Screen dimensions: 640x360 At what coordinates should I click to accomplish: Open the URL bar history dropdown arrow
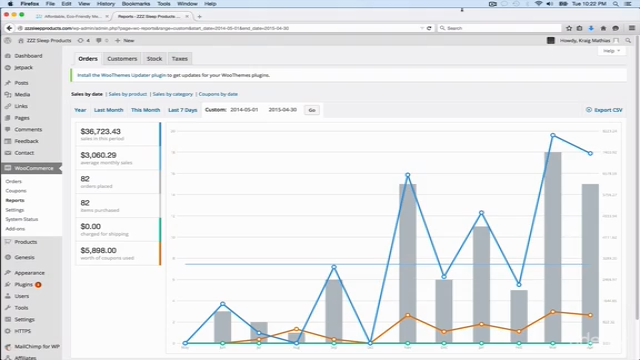422,28
